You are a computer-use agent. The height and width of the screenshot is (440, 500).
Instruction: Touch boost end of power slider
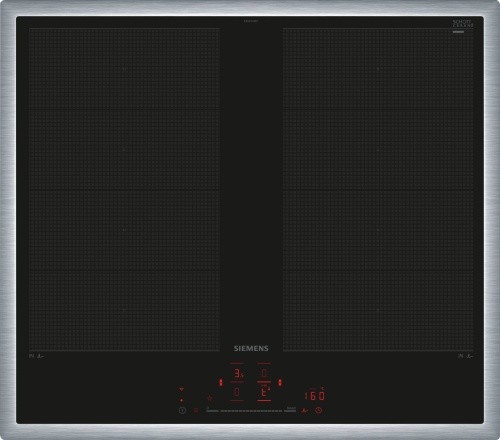point(291,410)
